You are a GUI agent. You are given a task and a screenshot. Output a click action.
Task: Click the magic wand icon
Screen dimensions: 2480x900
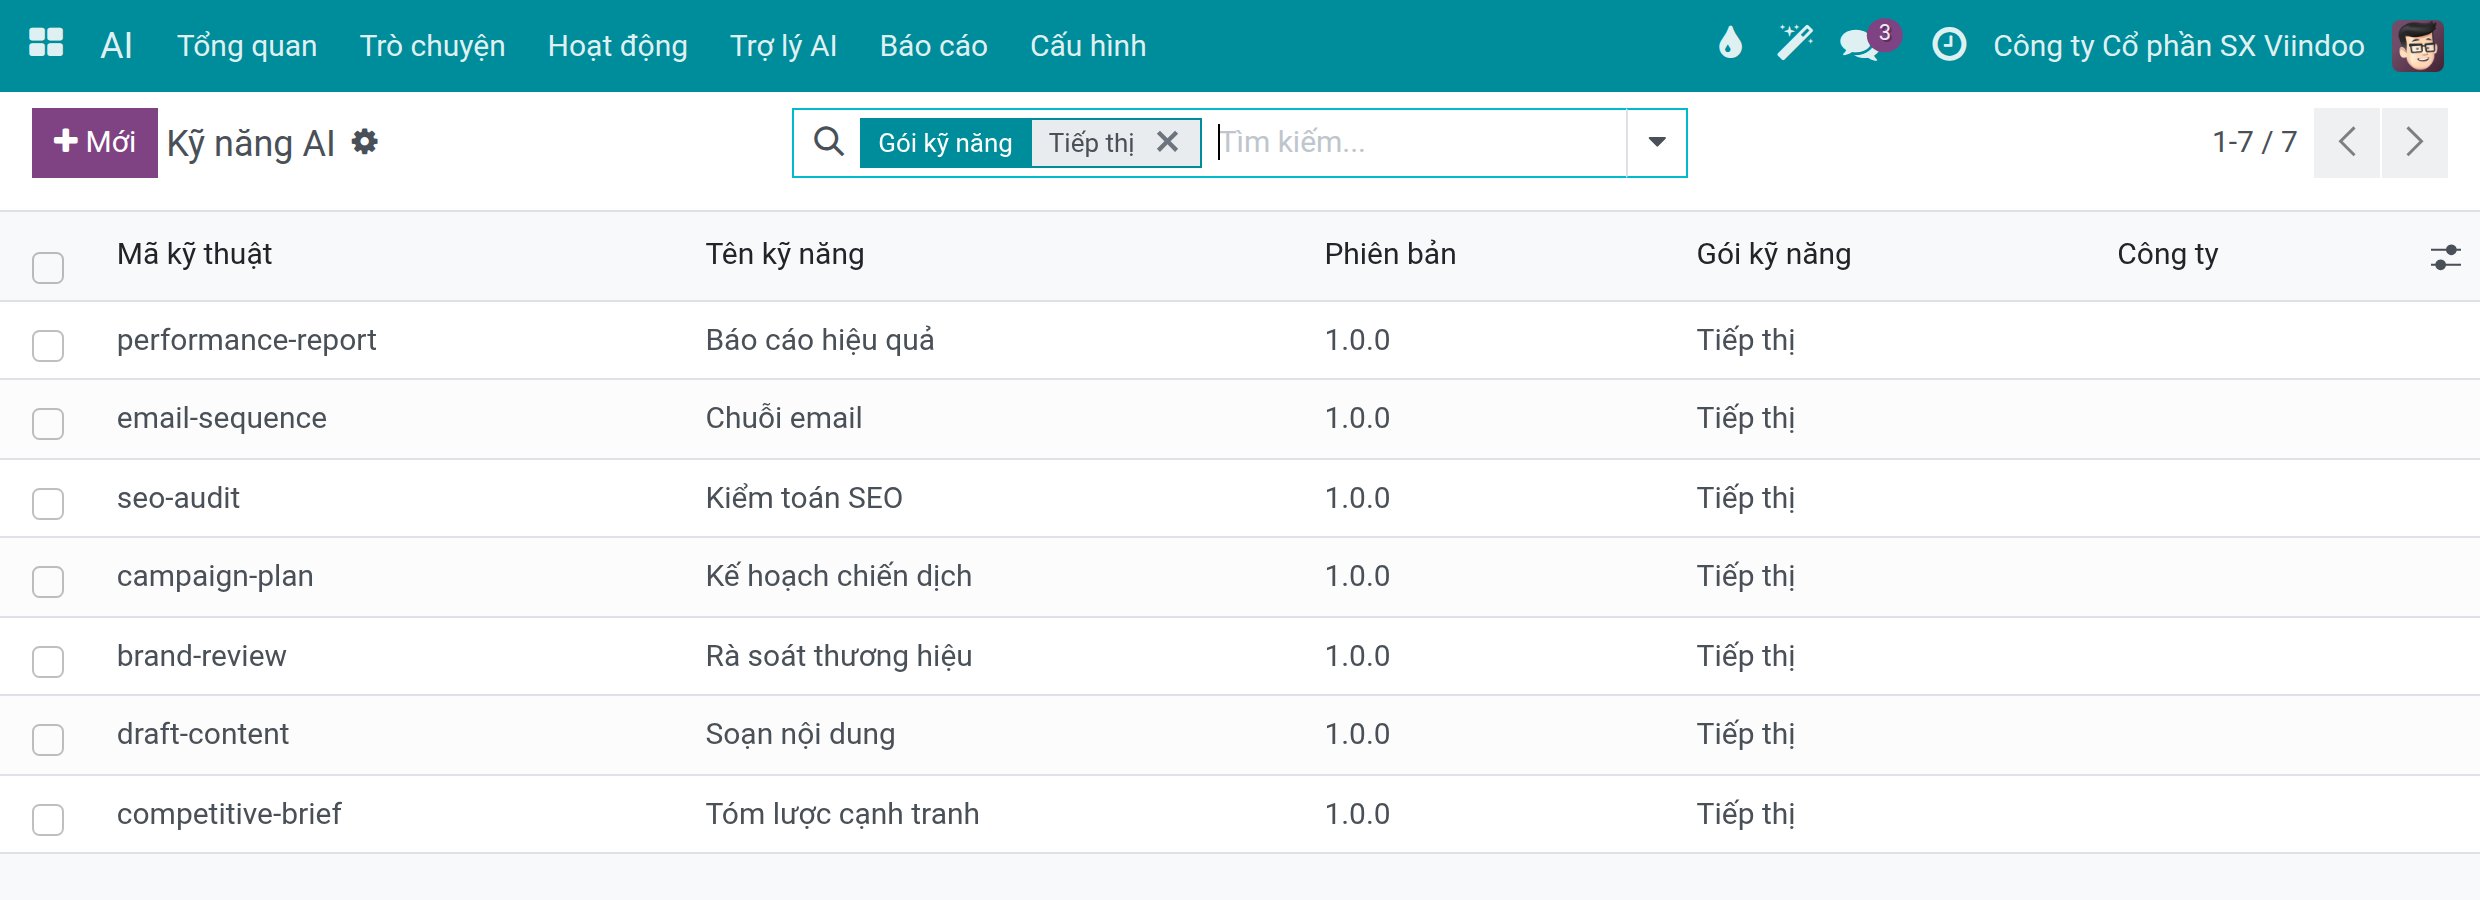coord(1795,44)
